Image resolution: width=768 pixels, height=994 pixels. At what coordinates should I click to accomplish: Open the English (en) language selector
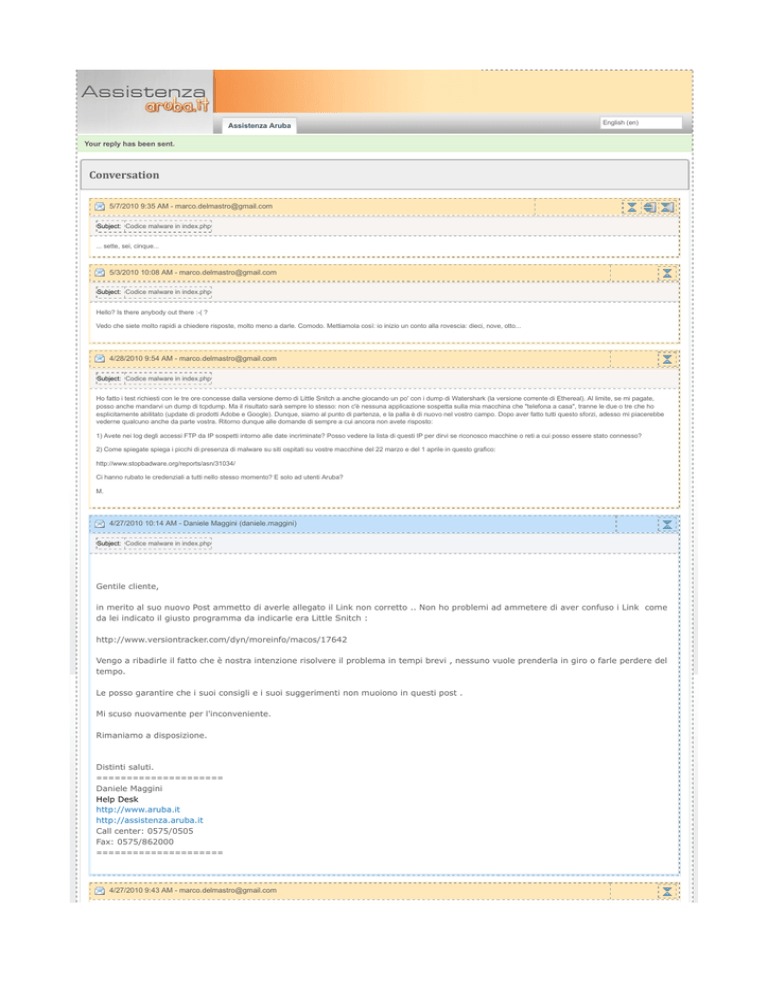(641, 122)
